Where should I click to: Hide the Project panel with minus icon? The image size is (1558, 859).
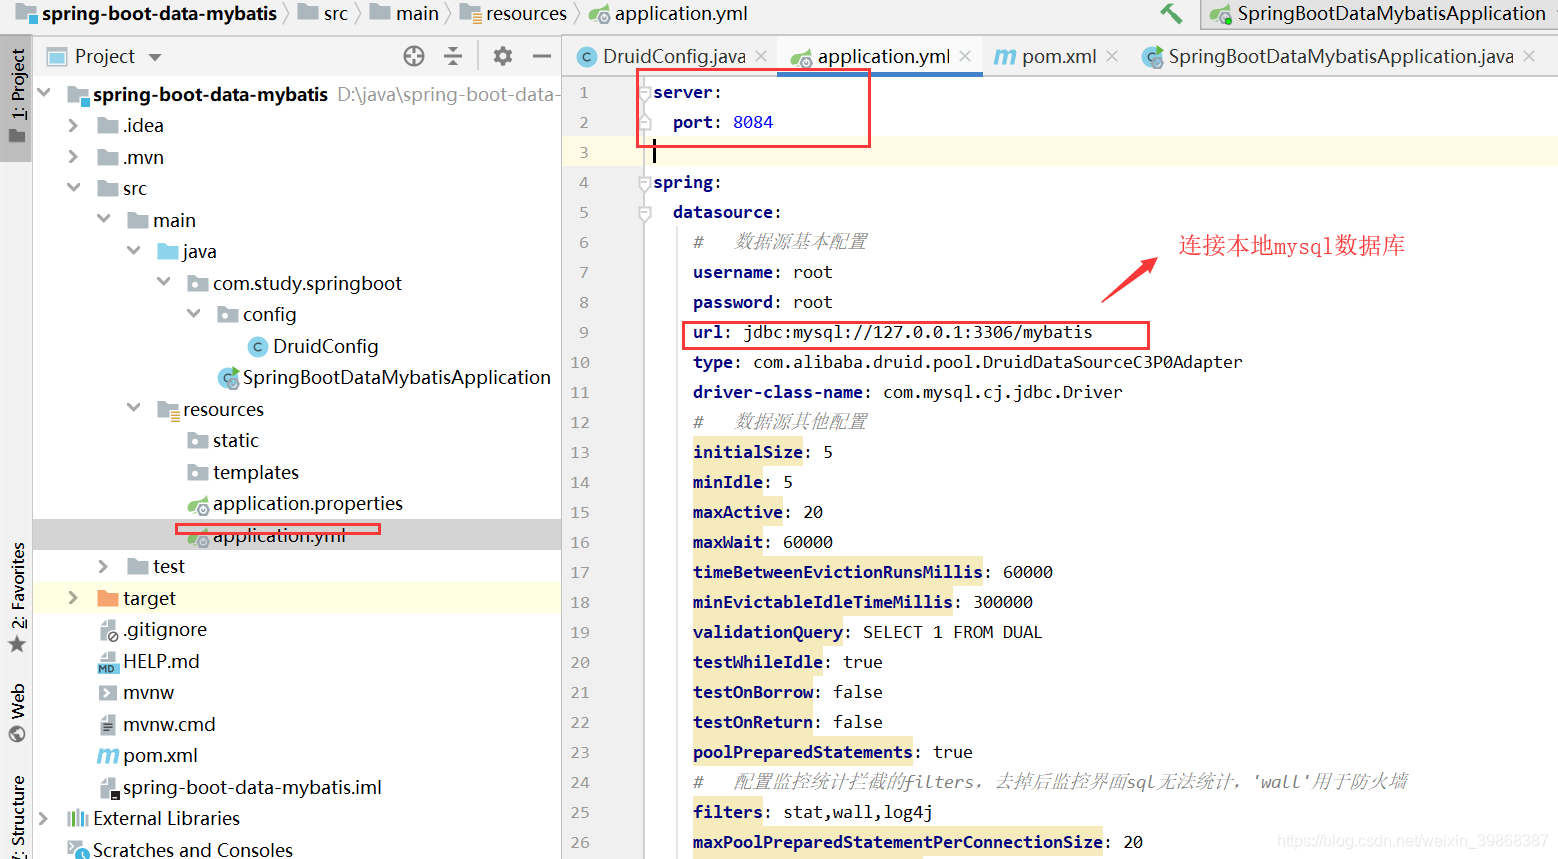click(x=542, y=56)
